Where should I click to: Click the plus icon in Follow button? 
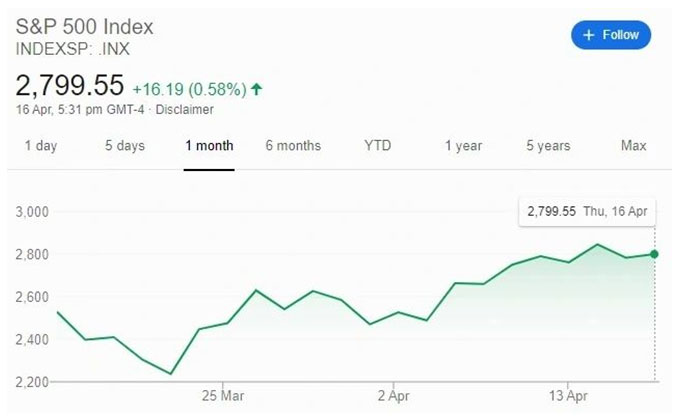point(588,35)
